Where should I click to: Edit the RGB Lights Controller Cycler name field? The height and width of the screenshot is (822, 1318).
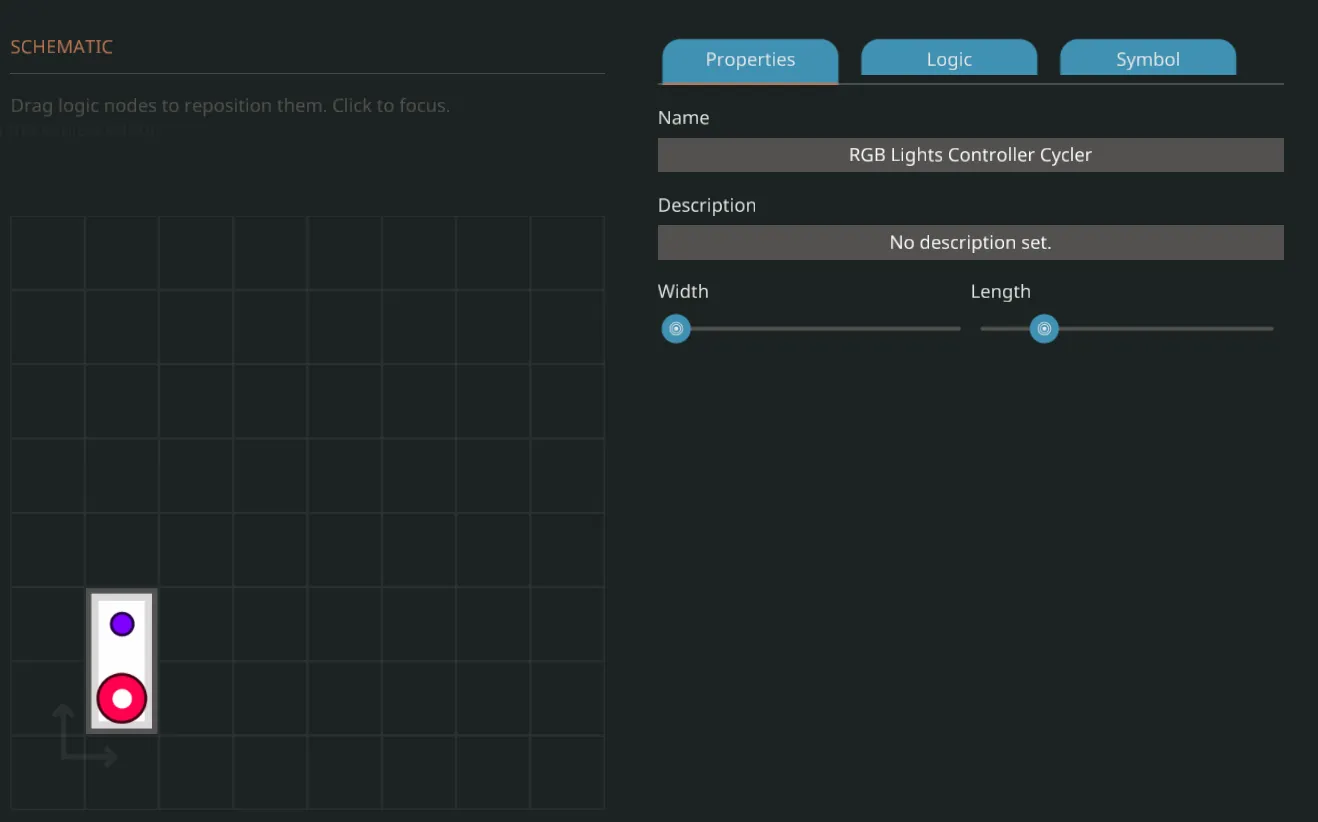point(970,155)
